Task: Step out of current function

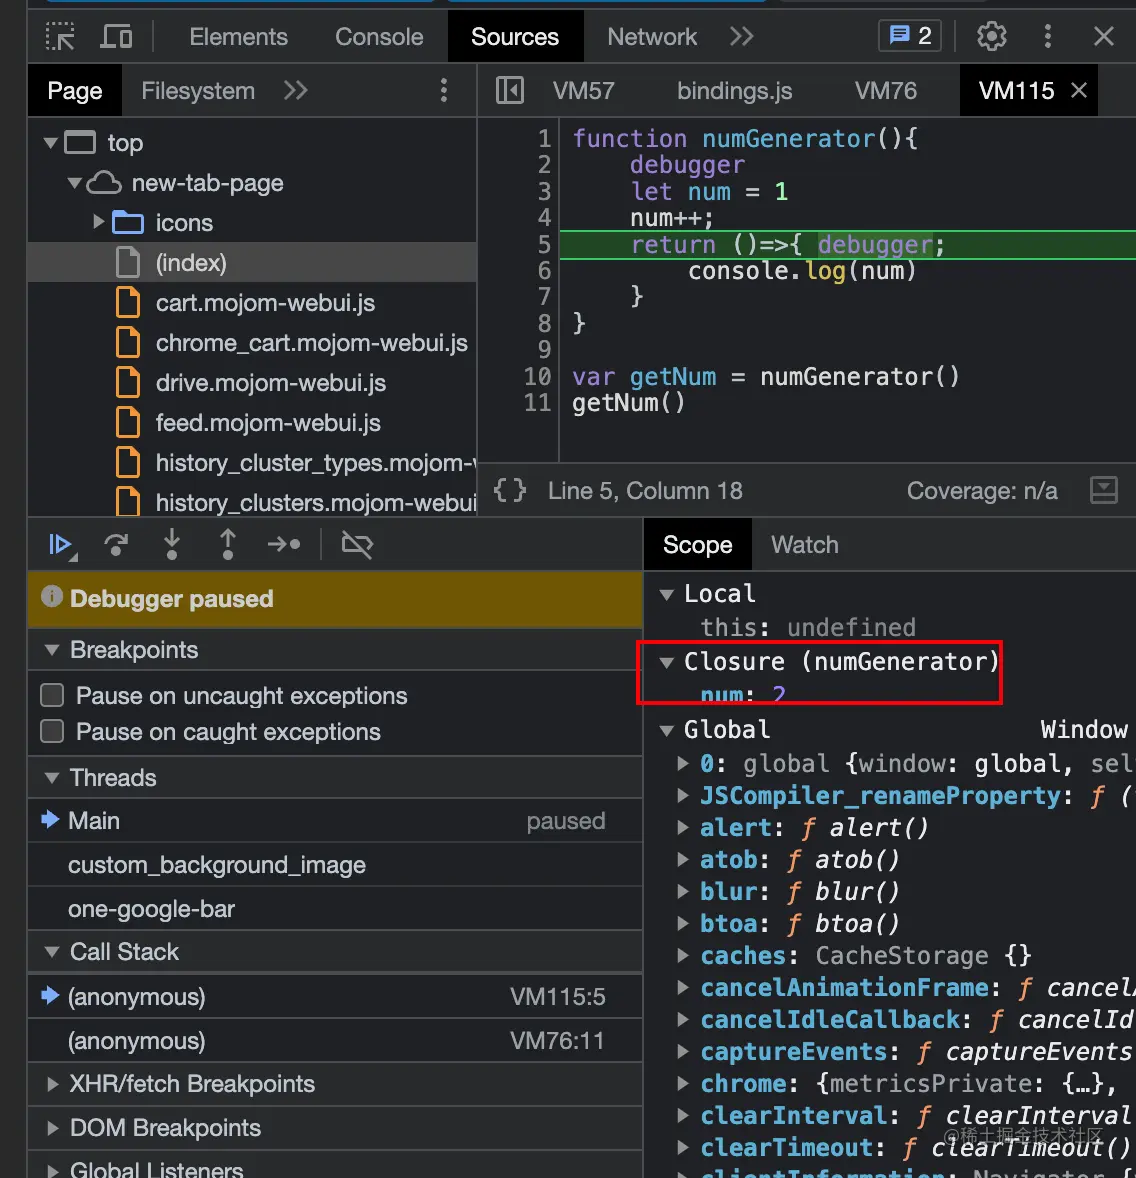Action: (228, 545)
